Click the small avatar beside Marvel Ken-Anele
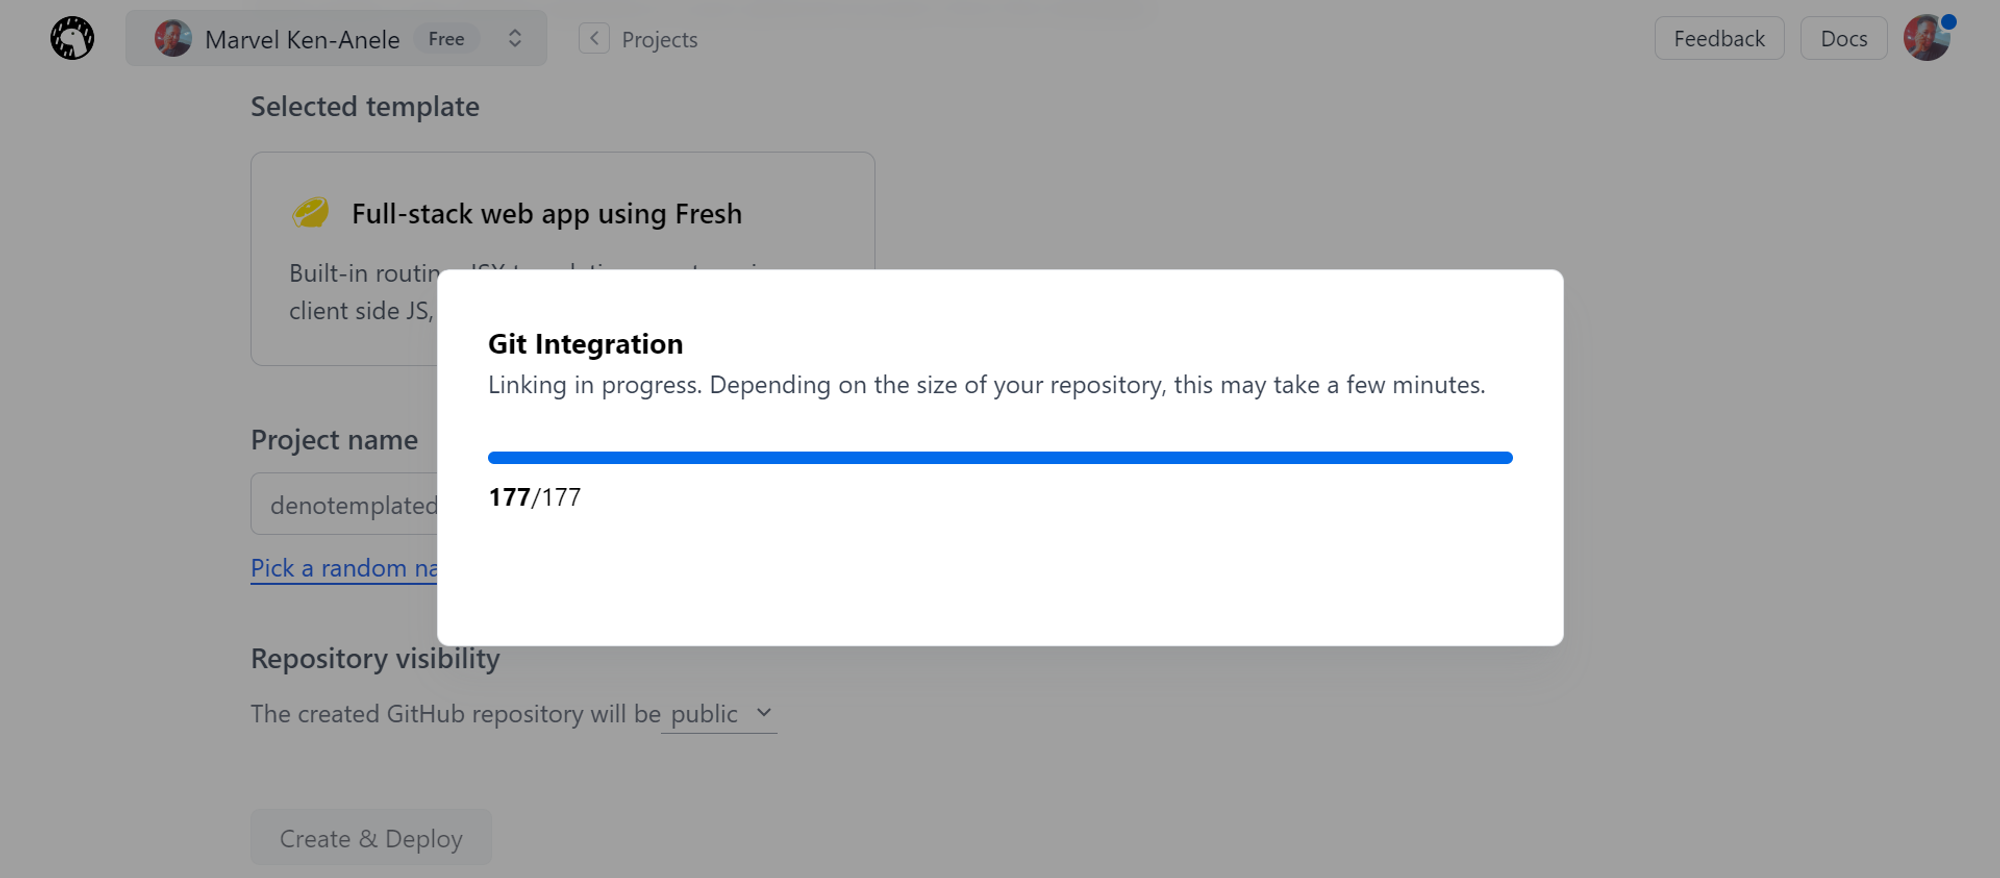Image resolution: width=2000 pixels, height=878 pixels. pyautogui.click(x=173, y=39)
